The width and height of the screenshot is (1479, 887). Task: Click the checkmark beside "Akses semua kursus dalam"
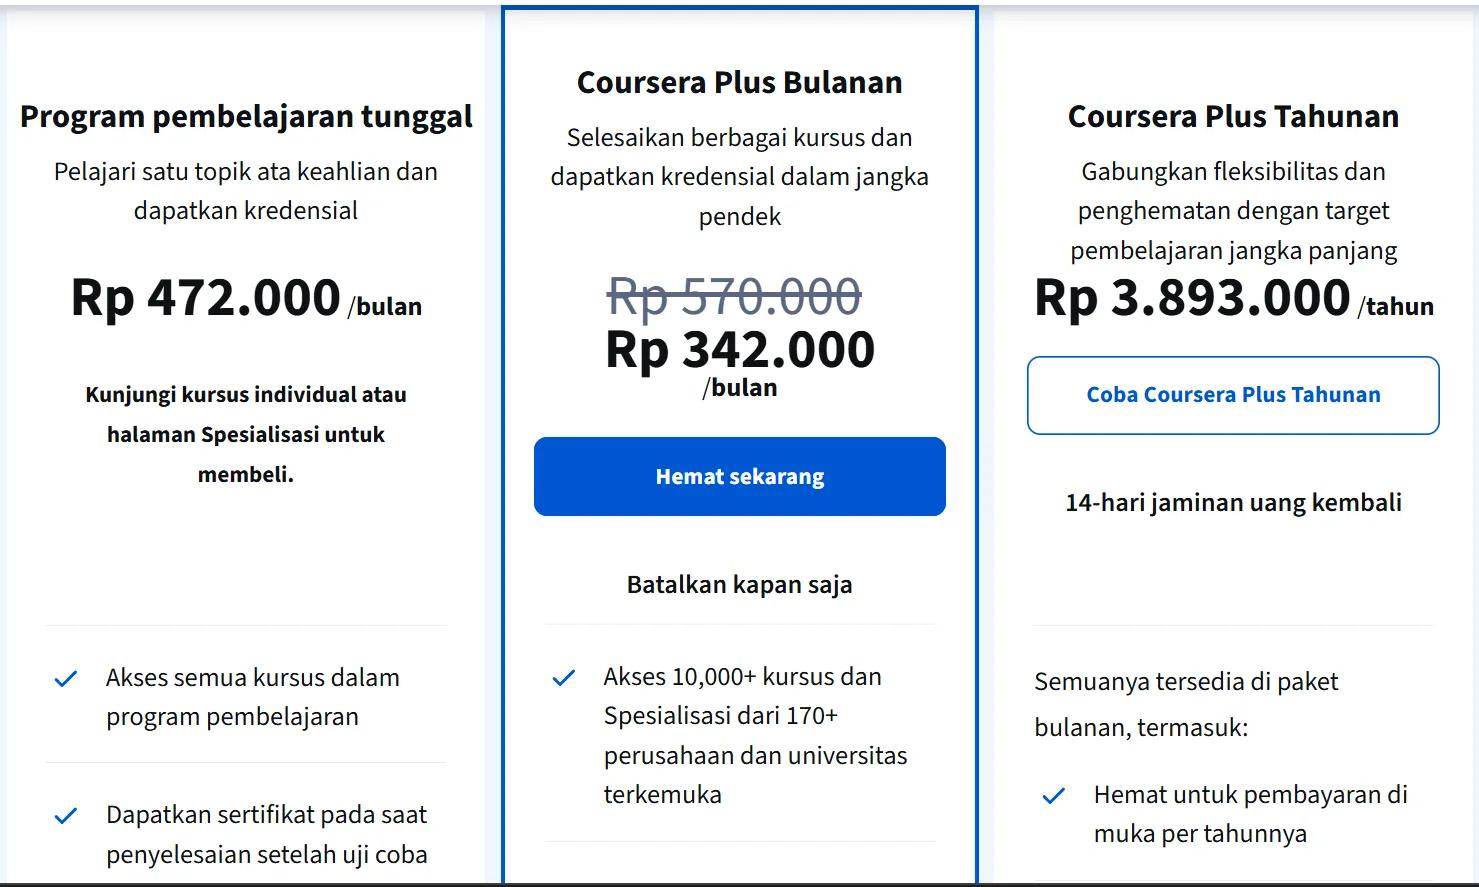click(66, 679)
